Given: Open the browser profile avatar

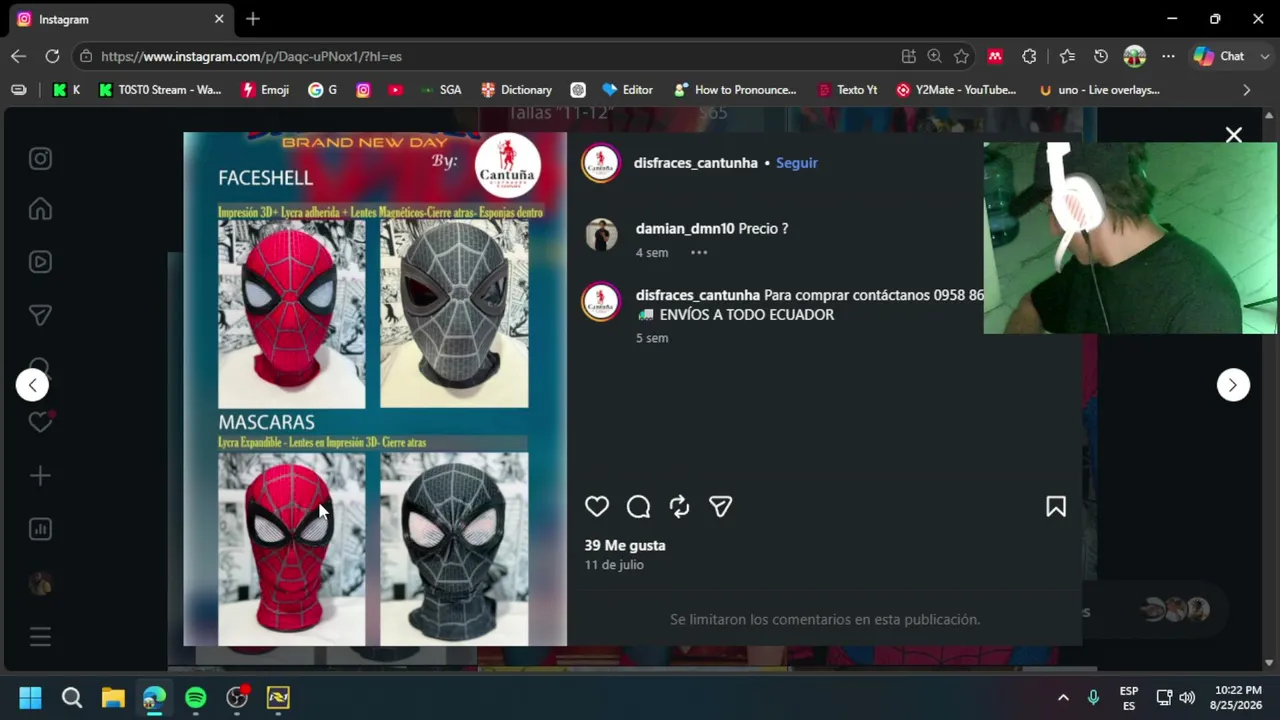Looking at the screenshot, I should pyautogui.click(x=1134, y=56).
